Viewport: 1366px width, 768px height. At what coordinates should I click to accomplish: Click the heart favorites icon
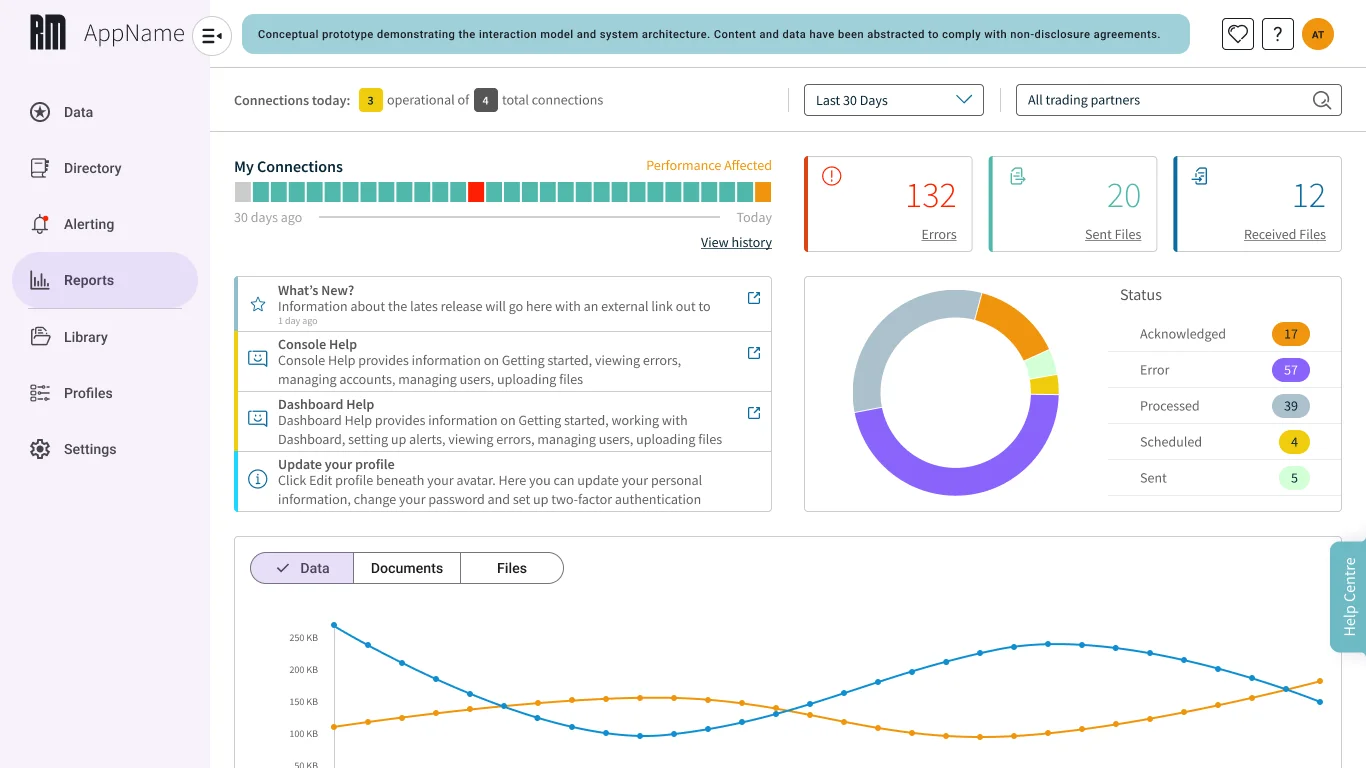[x=1238, y=34]
